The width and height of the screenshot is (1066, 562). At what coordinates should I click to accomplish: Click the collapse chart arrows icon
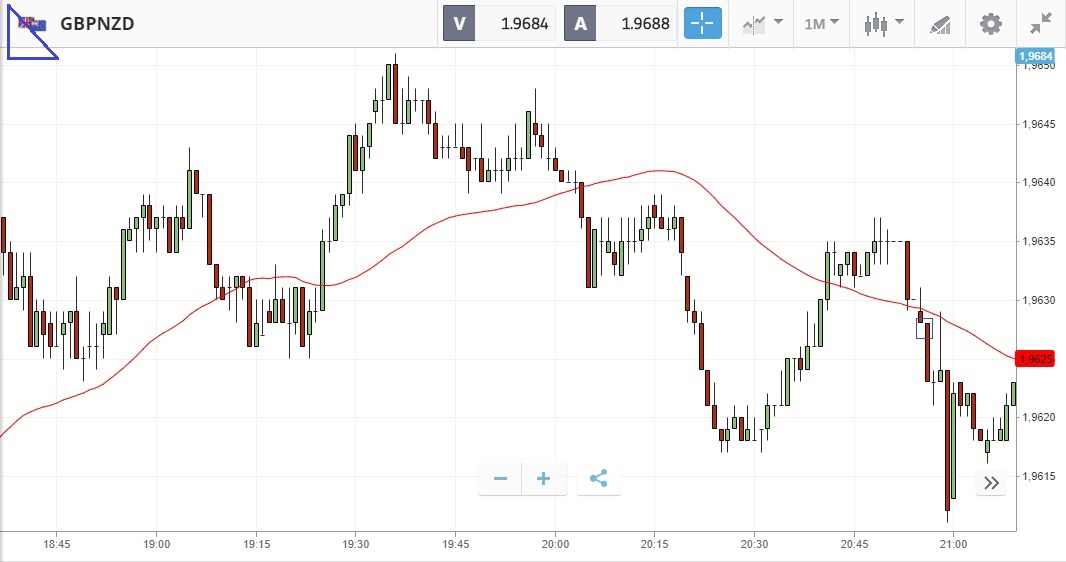[x=1041, y=23]
